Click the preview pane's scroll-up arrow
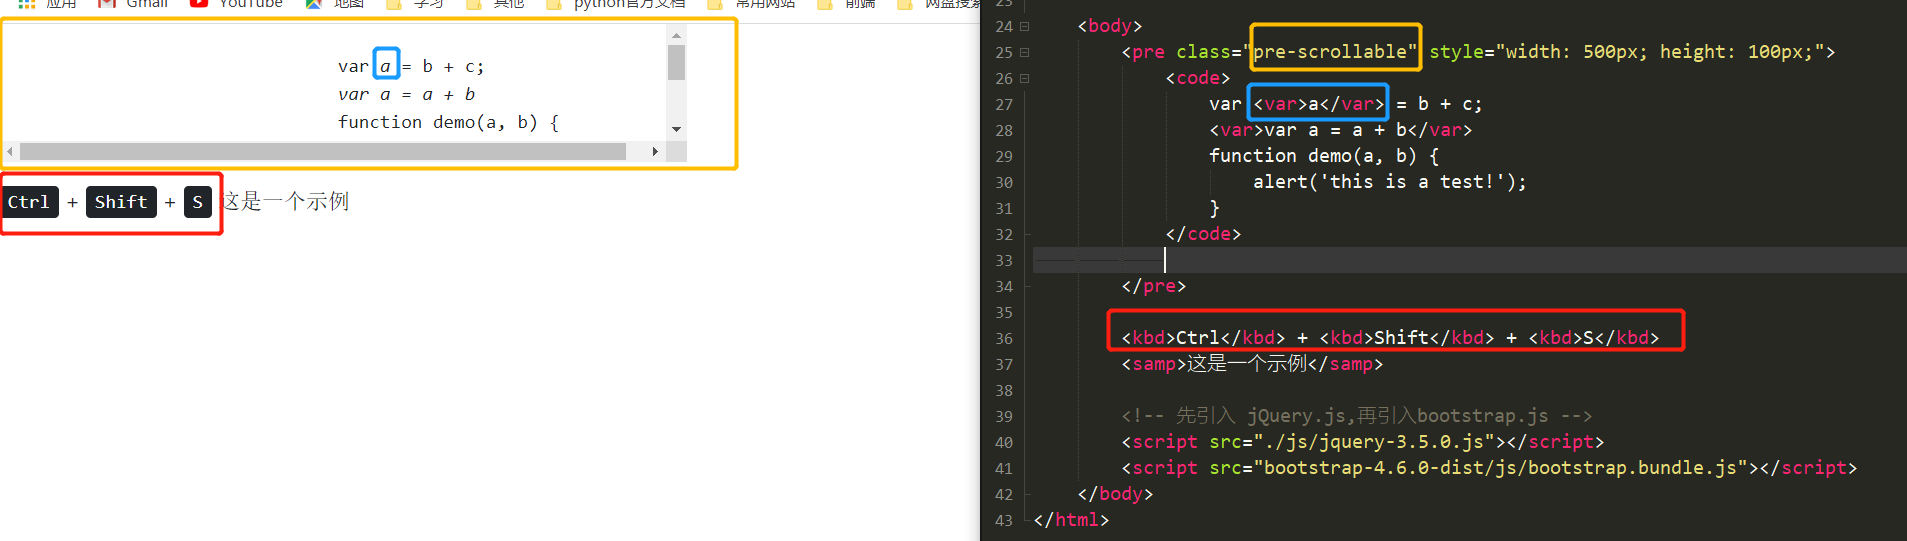 tap(677, 35)
